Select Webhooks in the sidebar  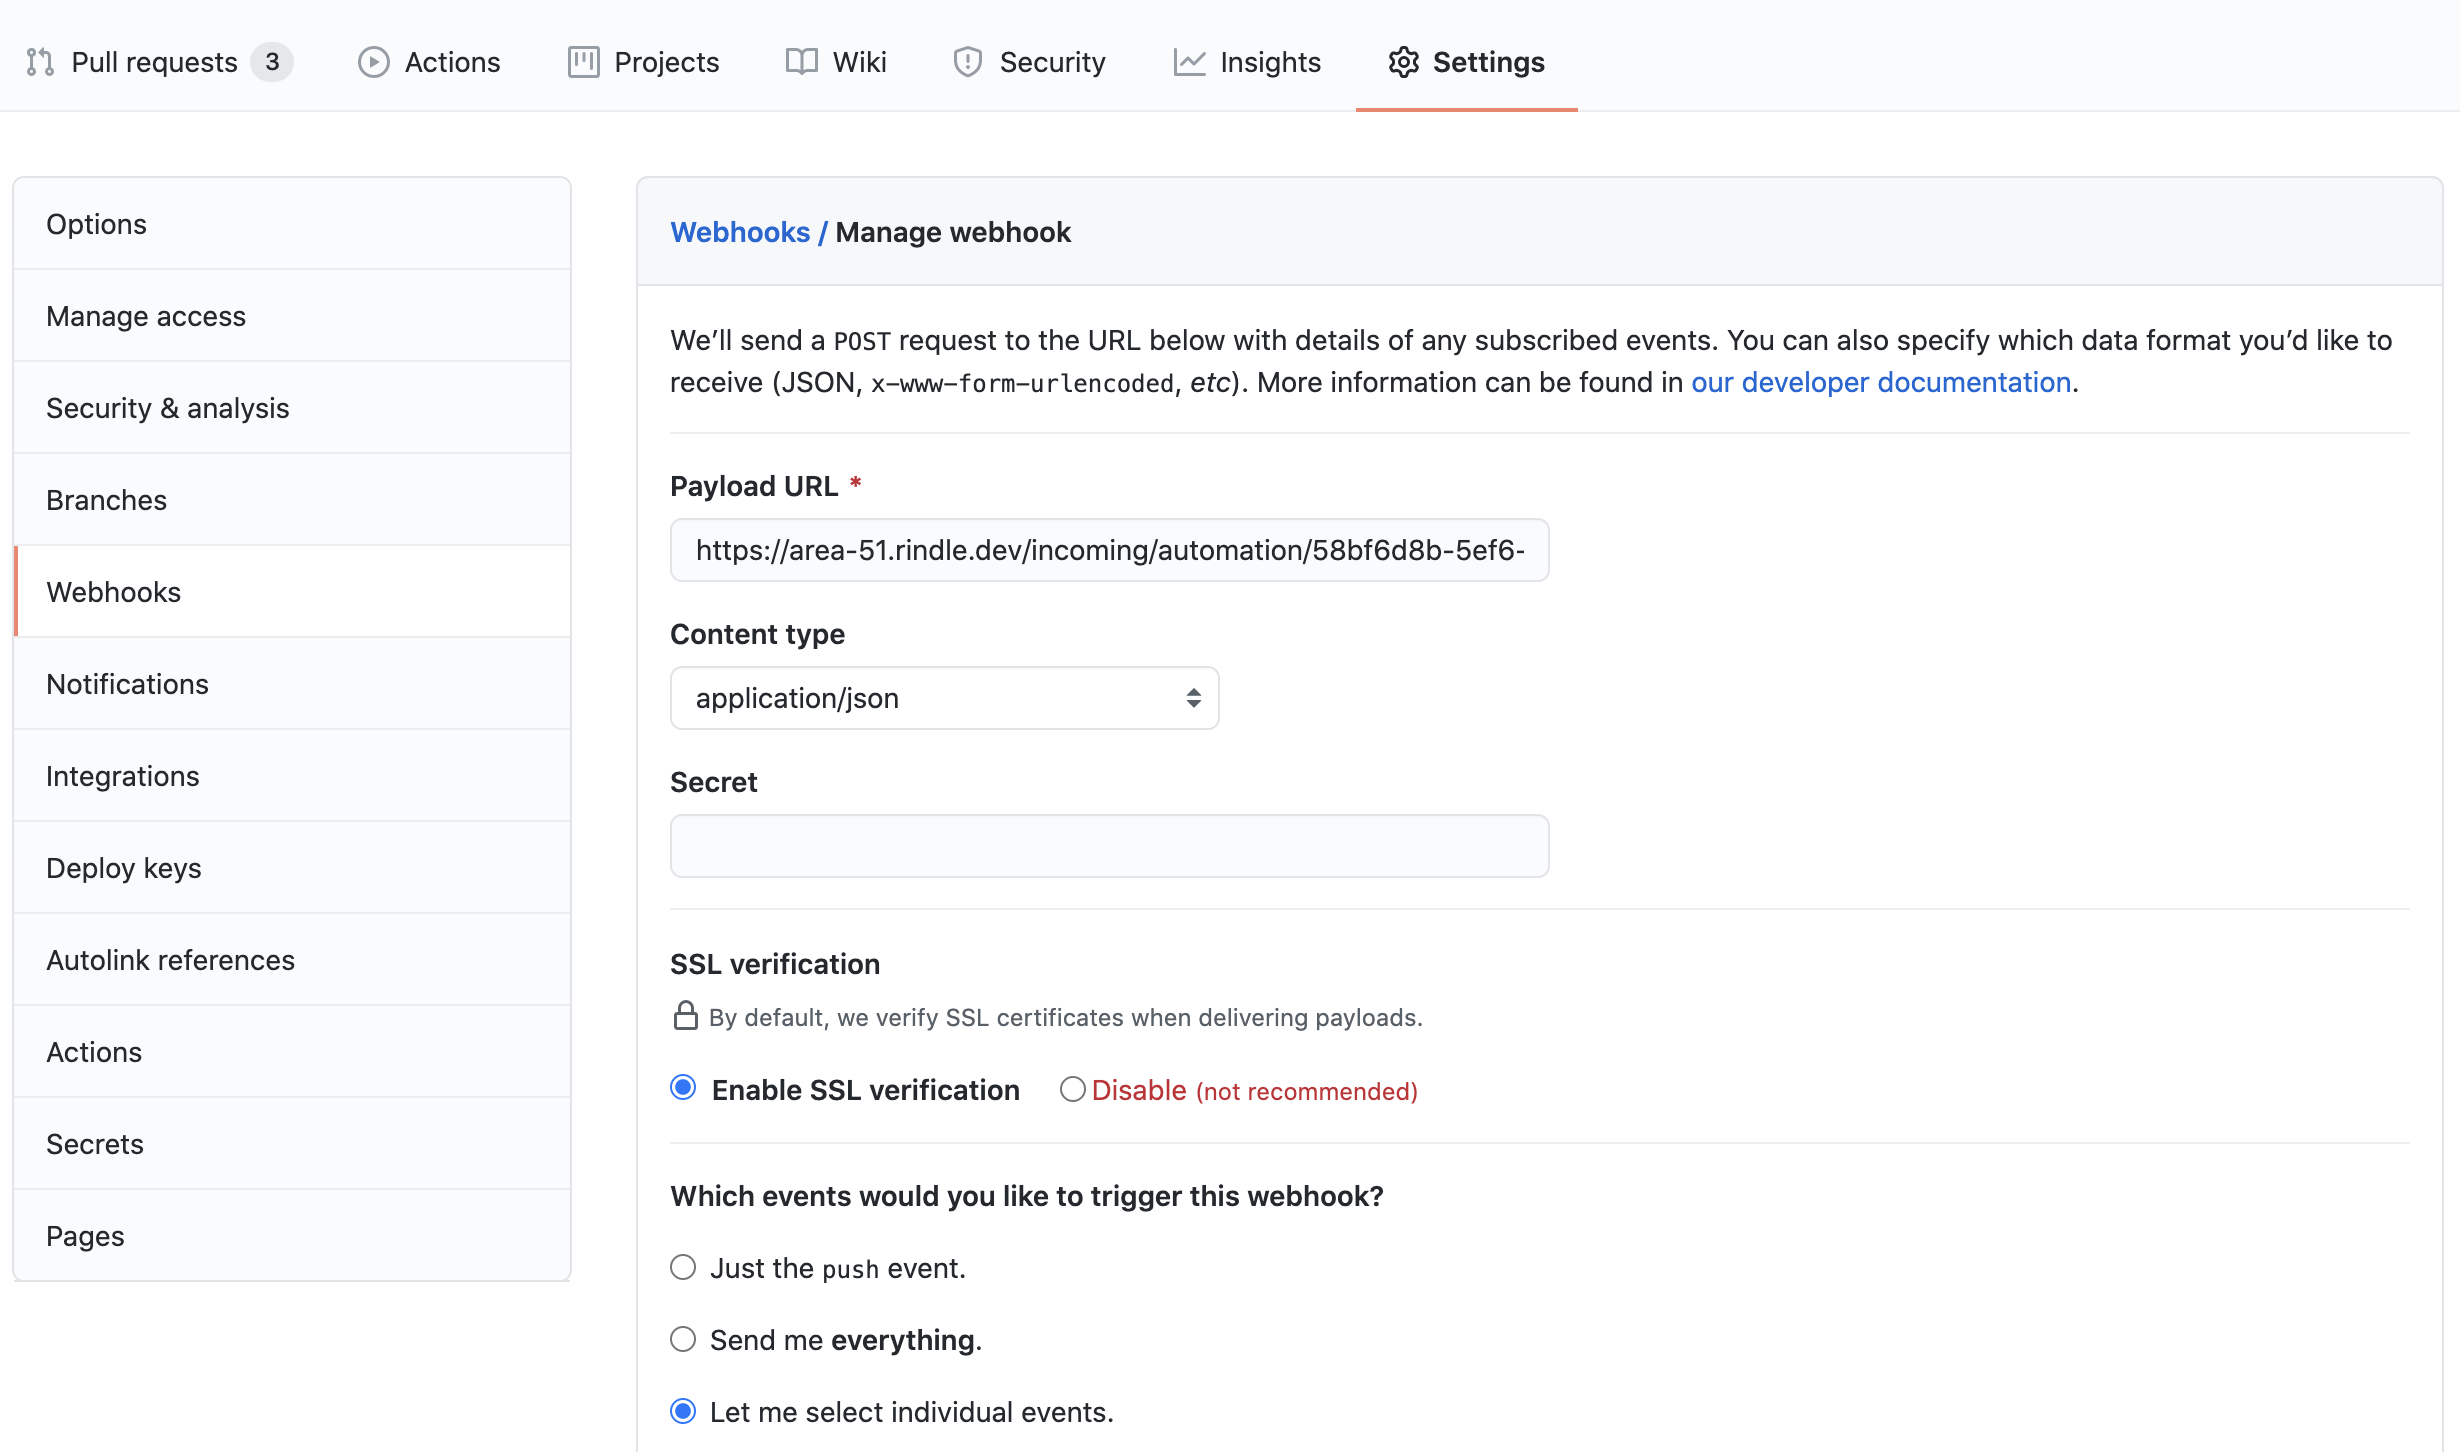(292, 592)
